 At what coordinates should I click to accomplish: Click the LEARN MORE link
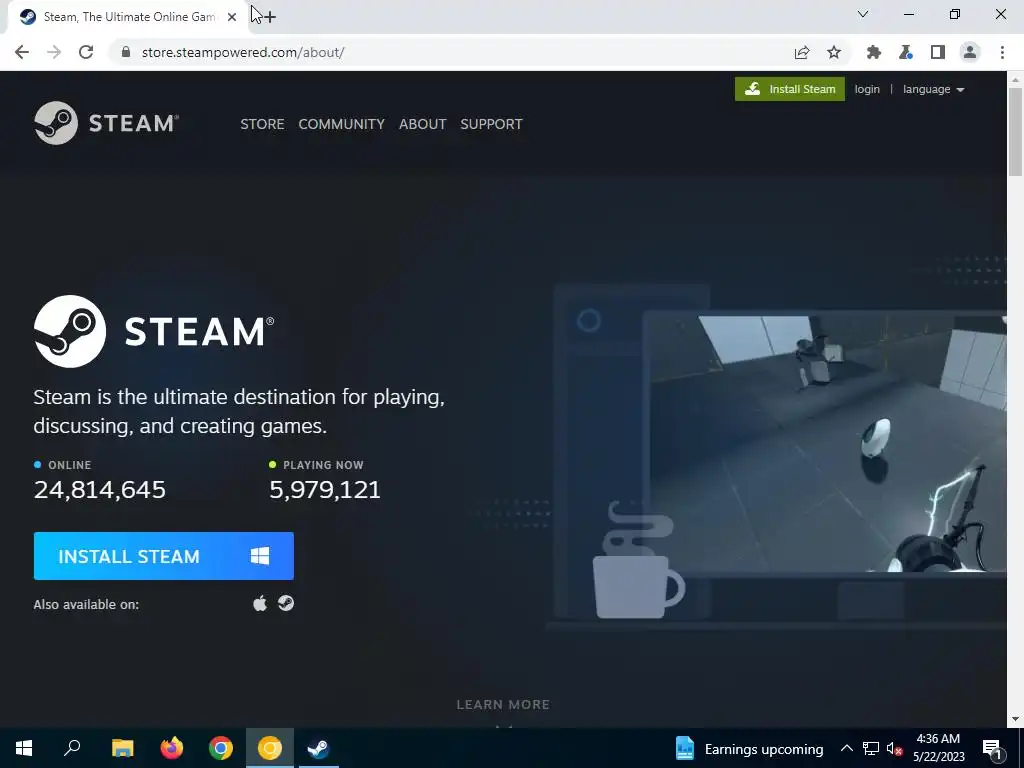coord(503,705)
